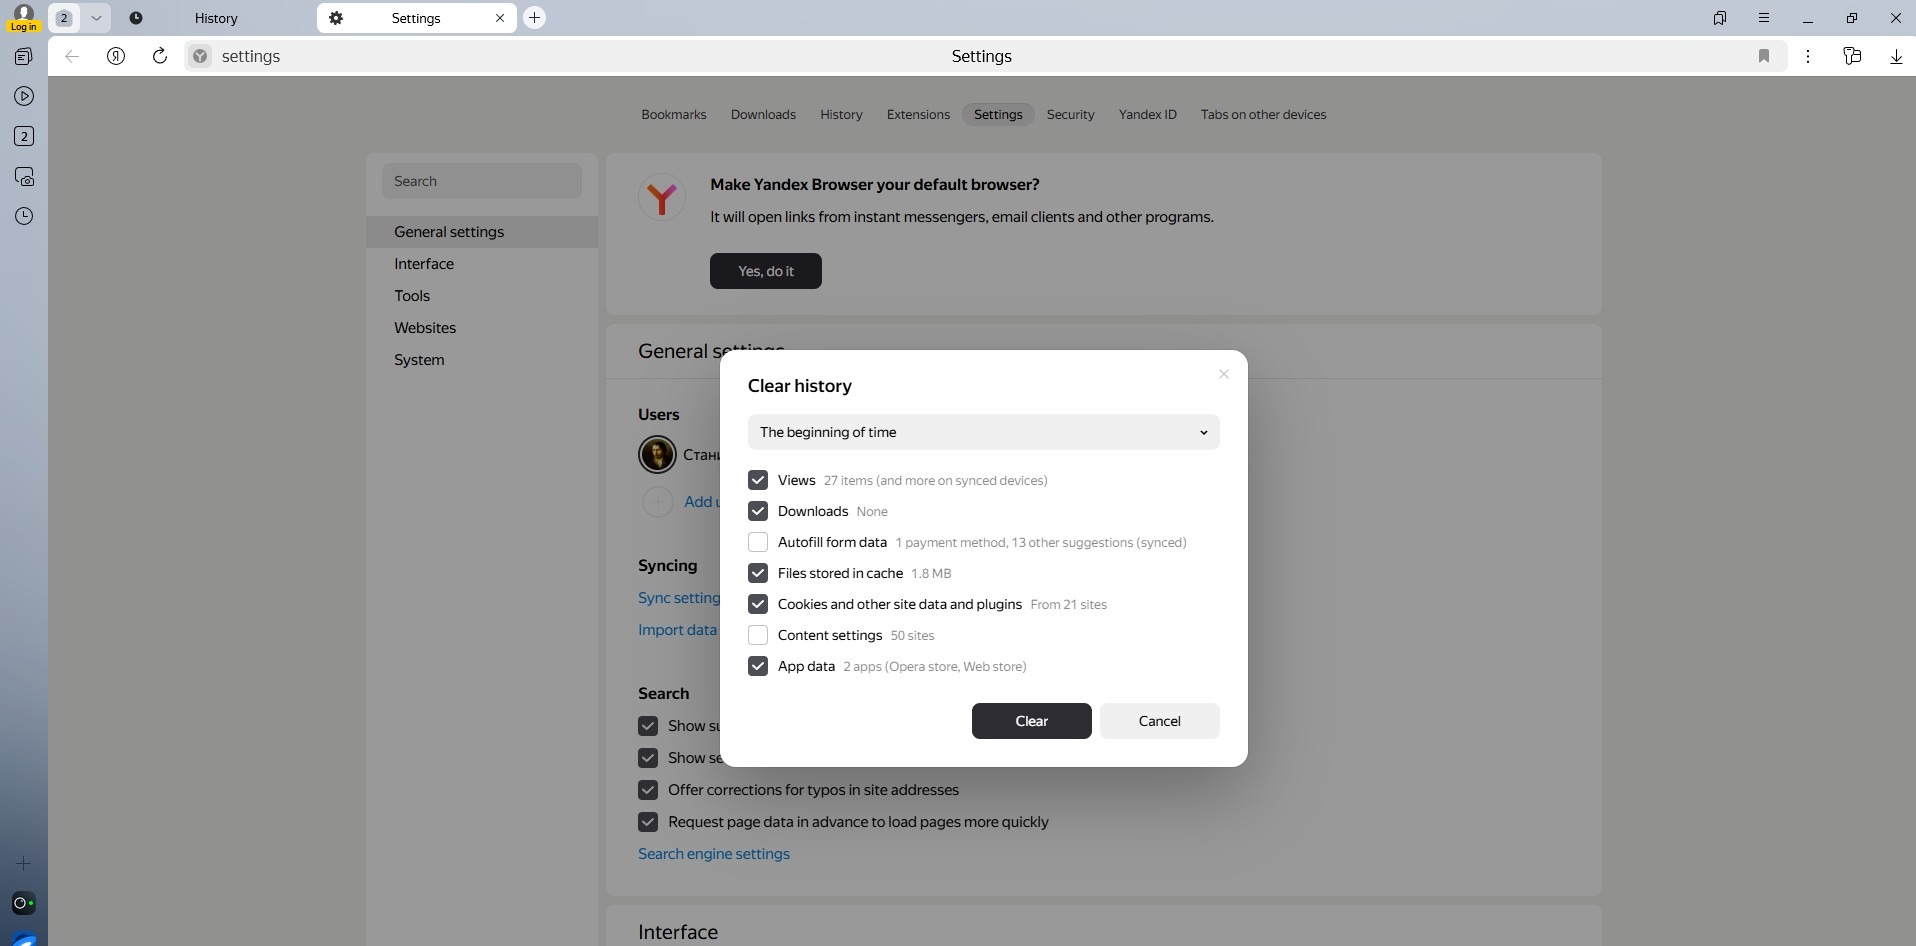Image resolution: width=1916 pixels, height=946 pixels.
Task: Open downloads from the toolbar arrow icon
Action: tap(1895, 56)
